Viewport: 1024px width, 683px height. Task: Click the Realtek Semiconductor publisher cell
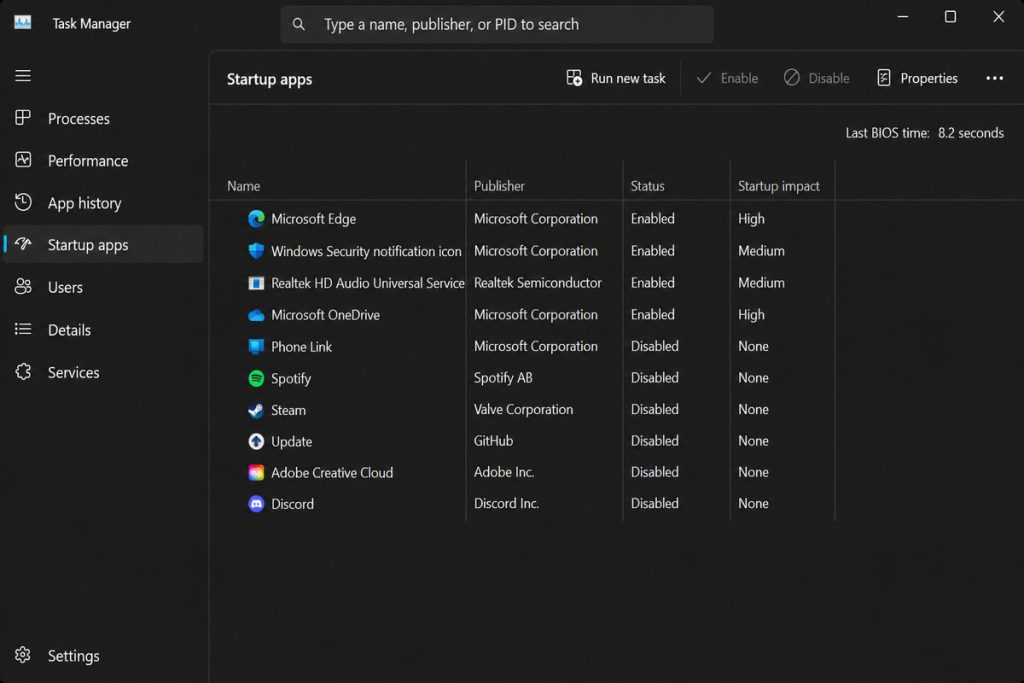click(x=537, y=283)
